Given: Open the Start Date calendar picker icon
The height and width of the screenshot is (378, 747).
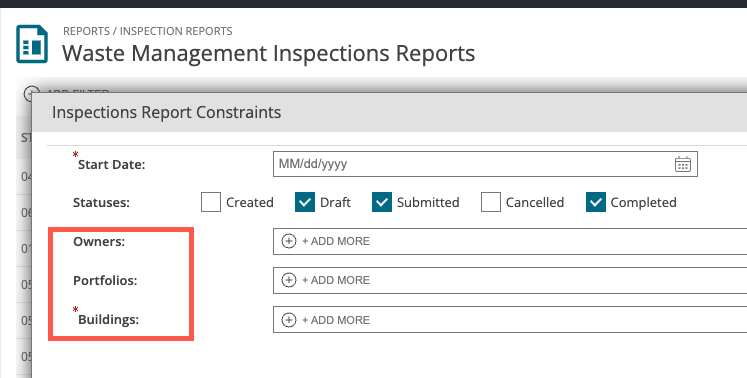Looking at the screenshot, I should (683, 164).
